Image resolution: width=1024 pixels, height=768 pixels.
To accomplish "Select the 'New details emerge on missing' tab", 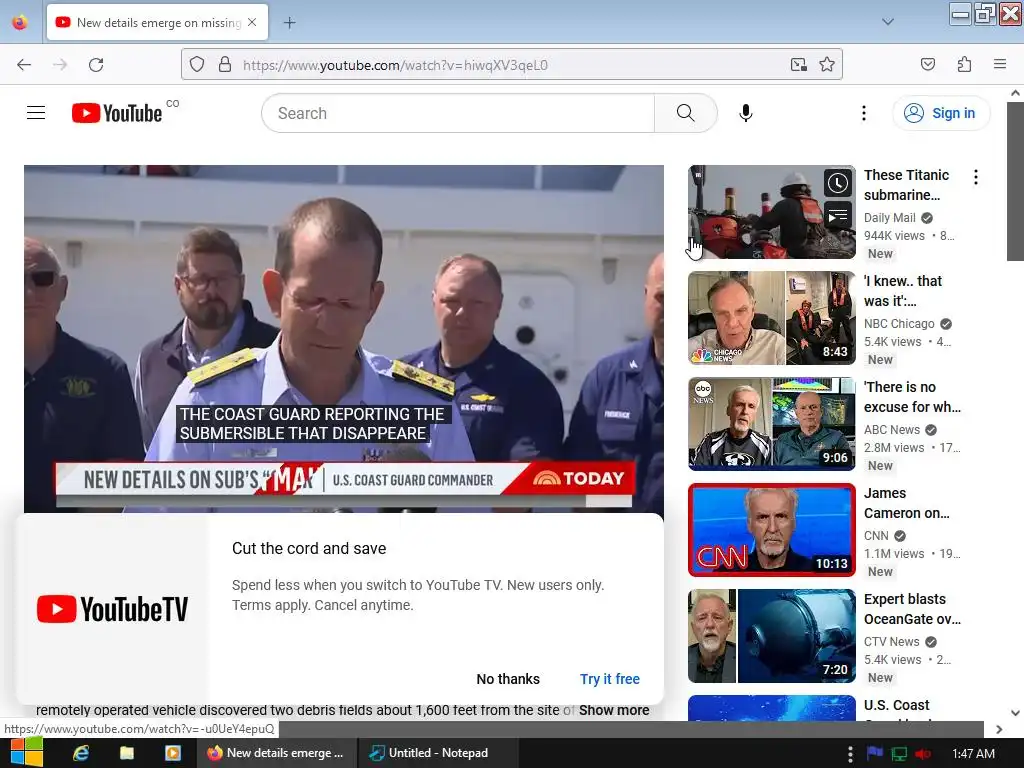I will (x=157, y=22).
